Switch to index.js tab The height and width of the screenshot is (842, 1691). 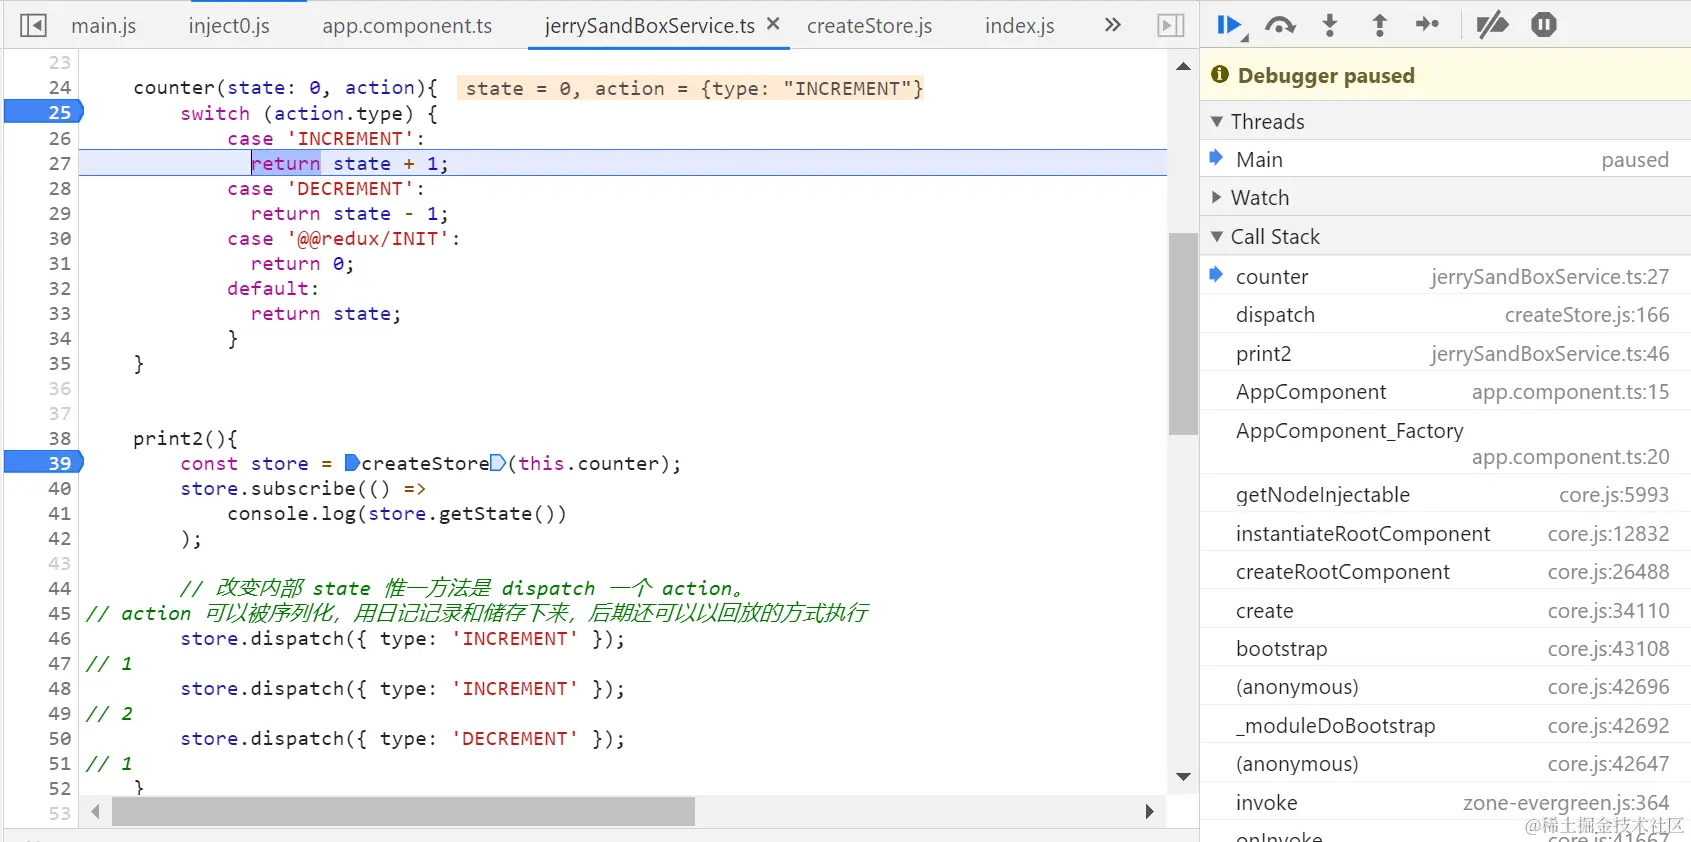click(x=1019, y=26)
